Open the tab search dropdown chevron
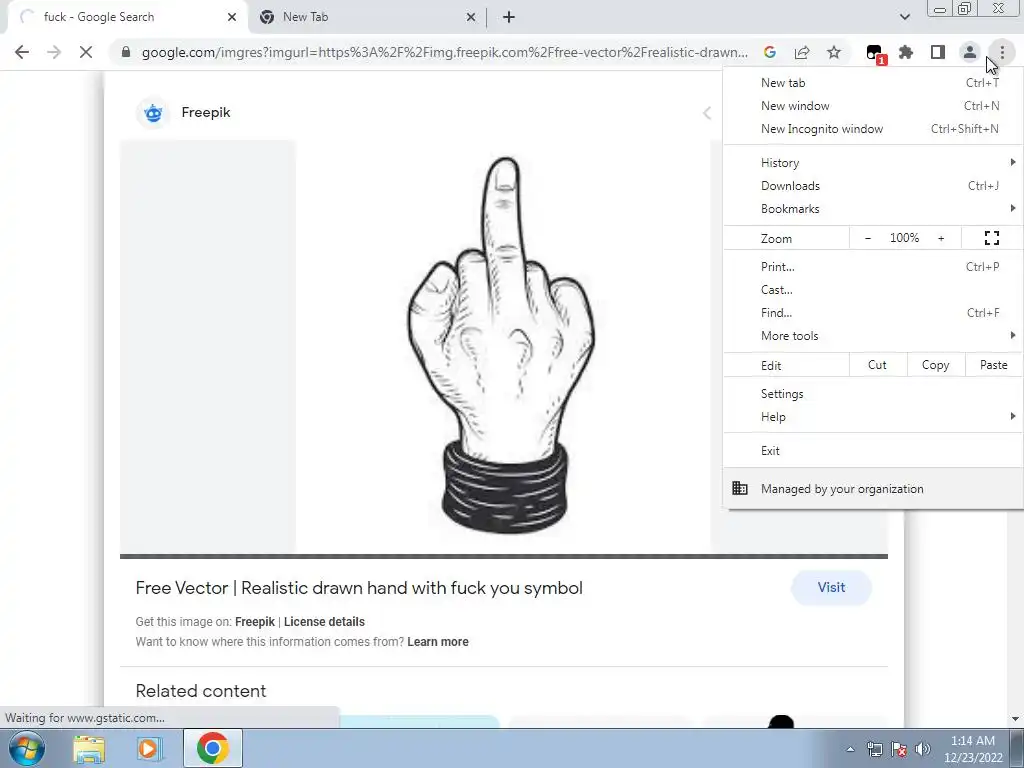Viewport: 1024px width, 768px height. pyautogui.click(x=904, y=17)
